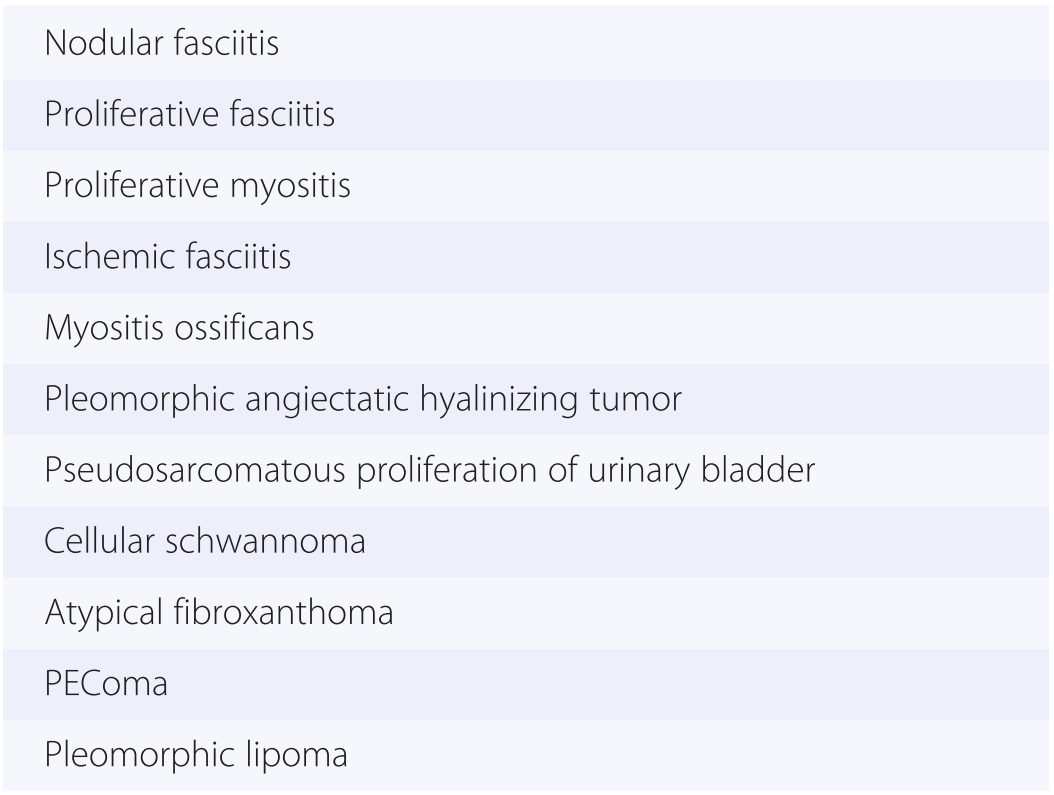Choose the Cellular schwannoma row
Screen dimensions: 1054x795
(x=204, y=542)
